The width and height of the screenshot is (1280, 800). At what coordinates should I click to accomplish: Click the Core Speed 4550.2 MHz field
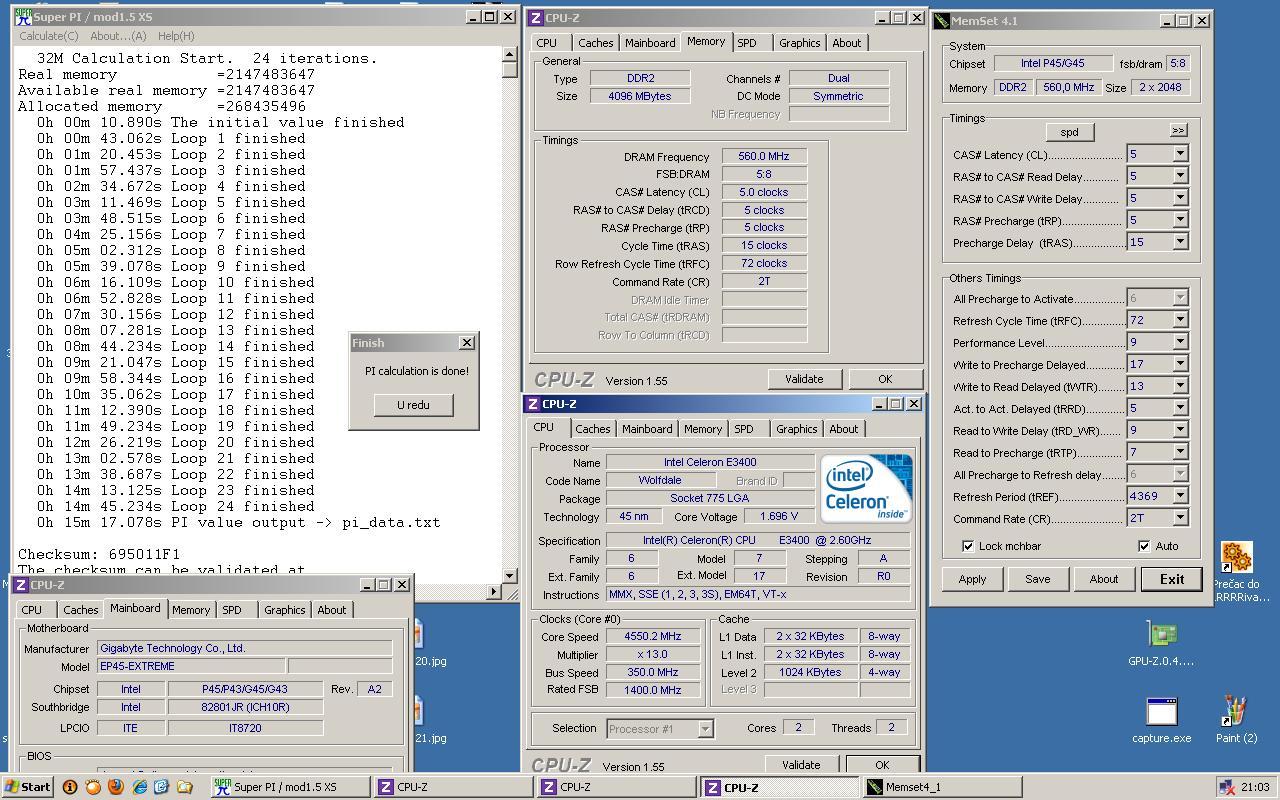(x=652, y=637)
